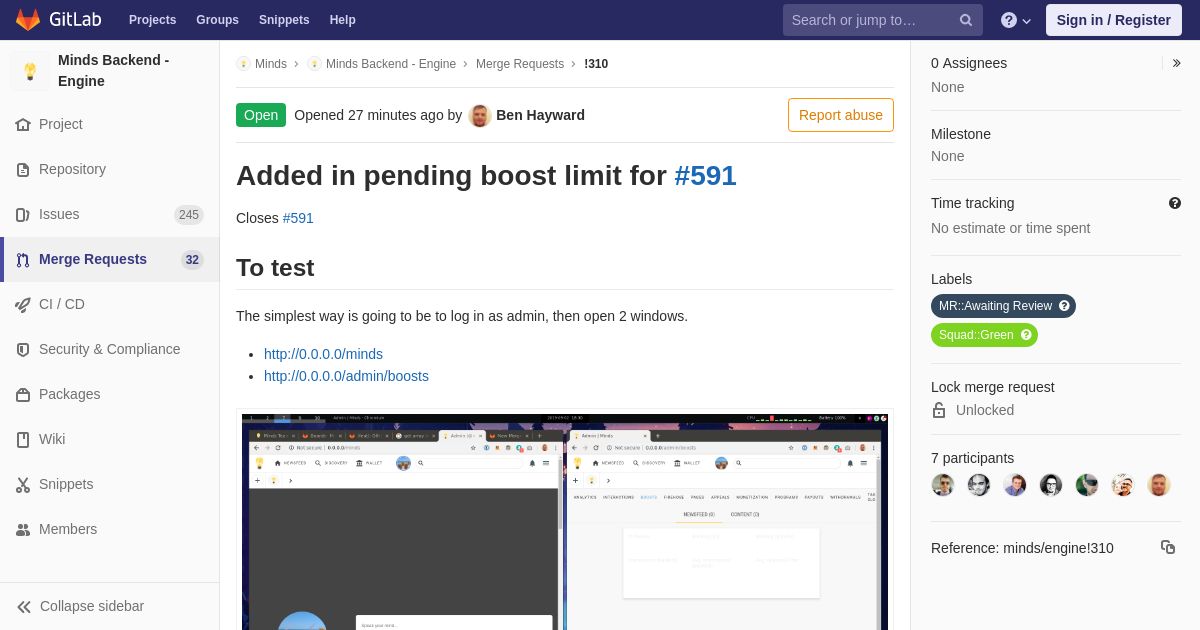Click the Issues count badge 245
This screenshot has height=630, width=1200.
tap(189, 215)
